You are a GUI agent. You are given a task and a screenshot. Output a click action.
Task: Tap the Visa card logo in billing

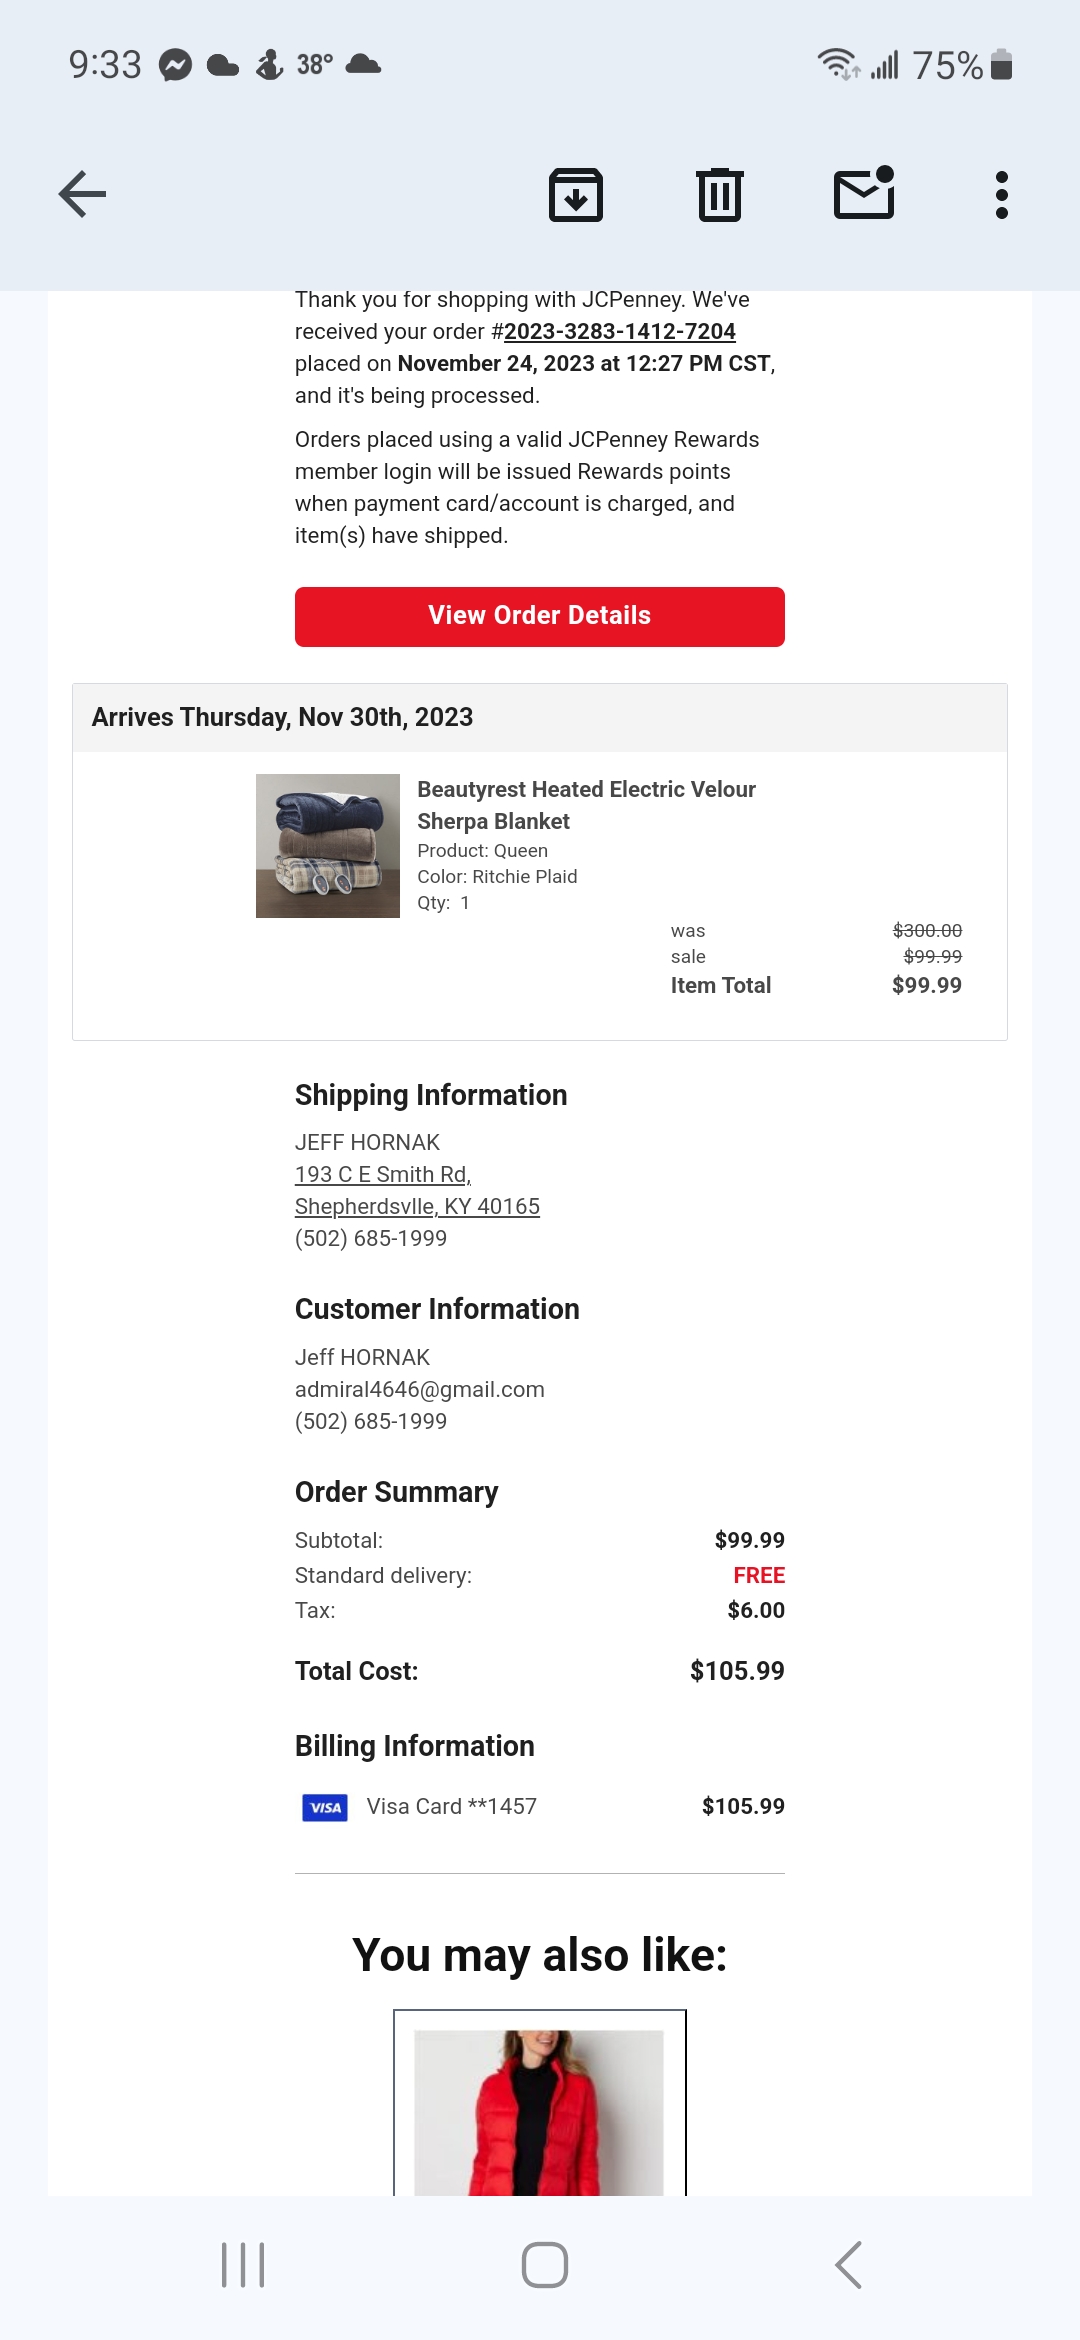(x=325, y=1807)
